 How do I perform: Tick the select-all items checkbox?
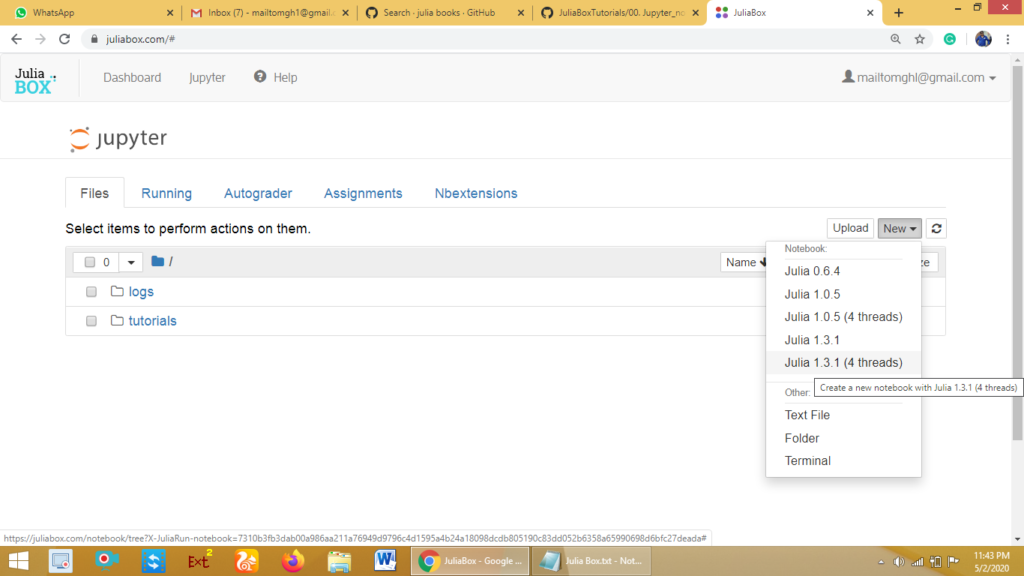click(90, 262)
